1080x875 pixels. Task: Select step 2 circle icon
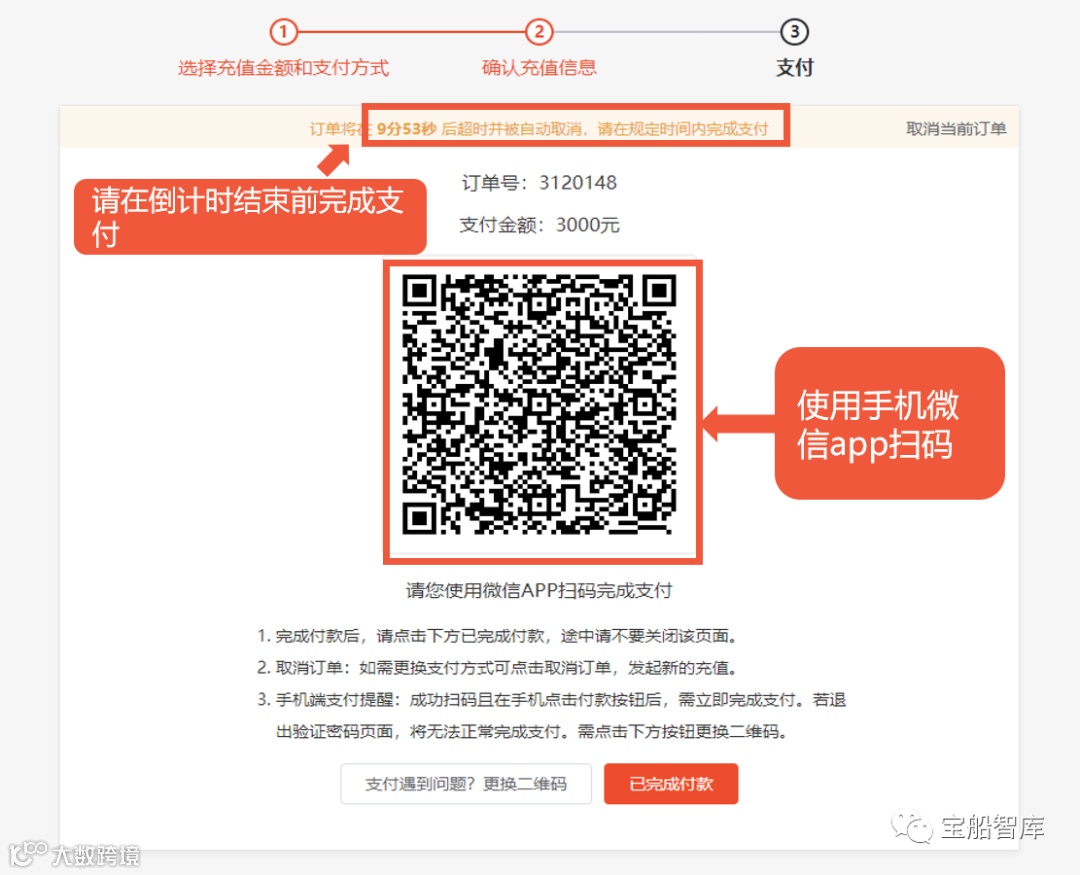coord(539,32)
